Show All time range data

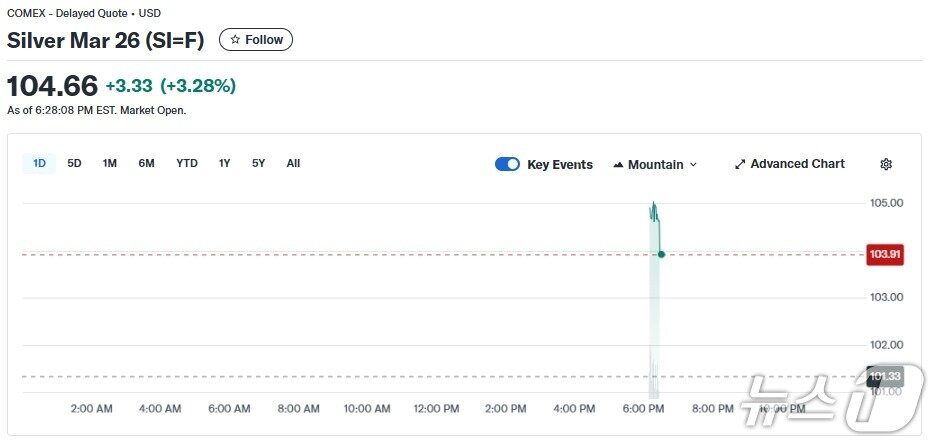coord(293,163)
